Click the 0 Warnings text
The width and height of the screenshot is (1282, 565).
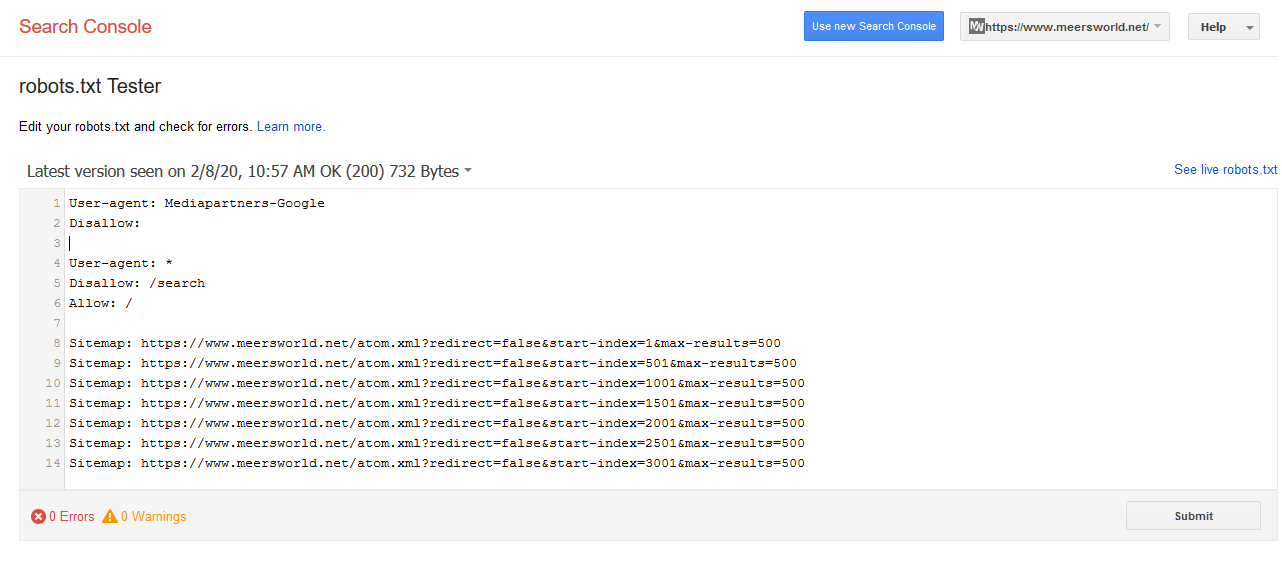click(154, 517)
